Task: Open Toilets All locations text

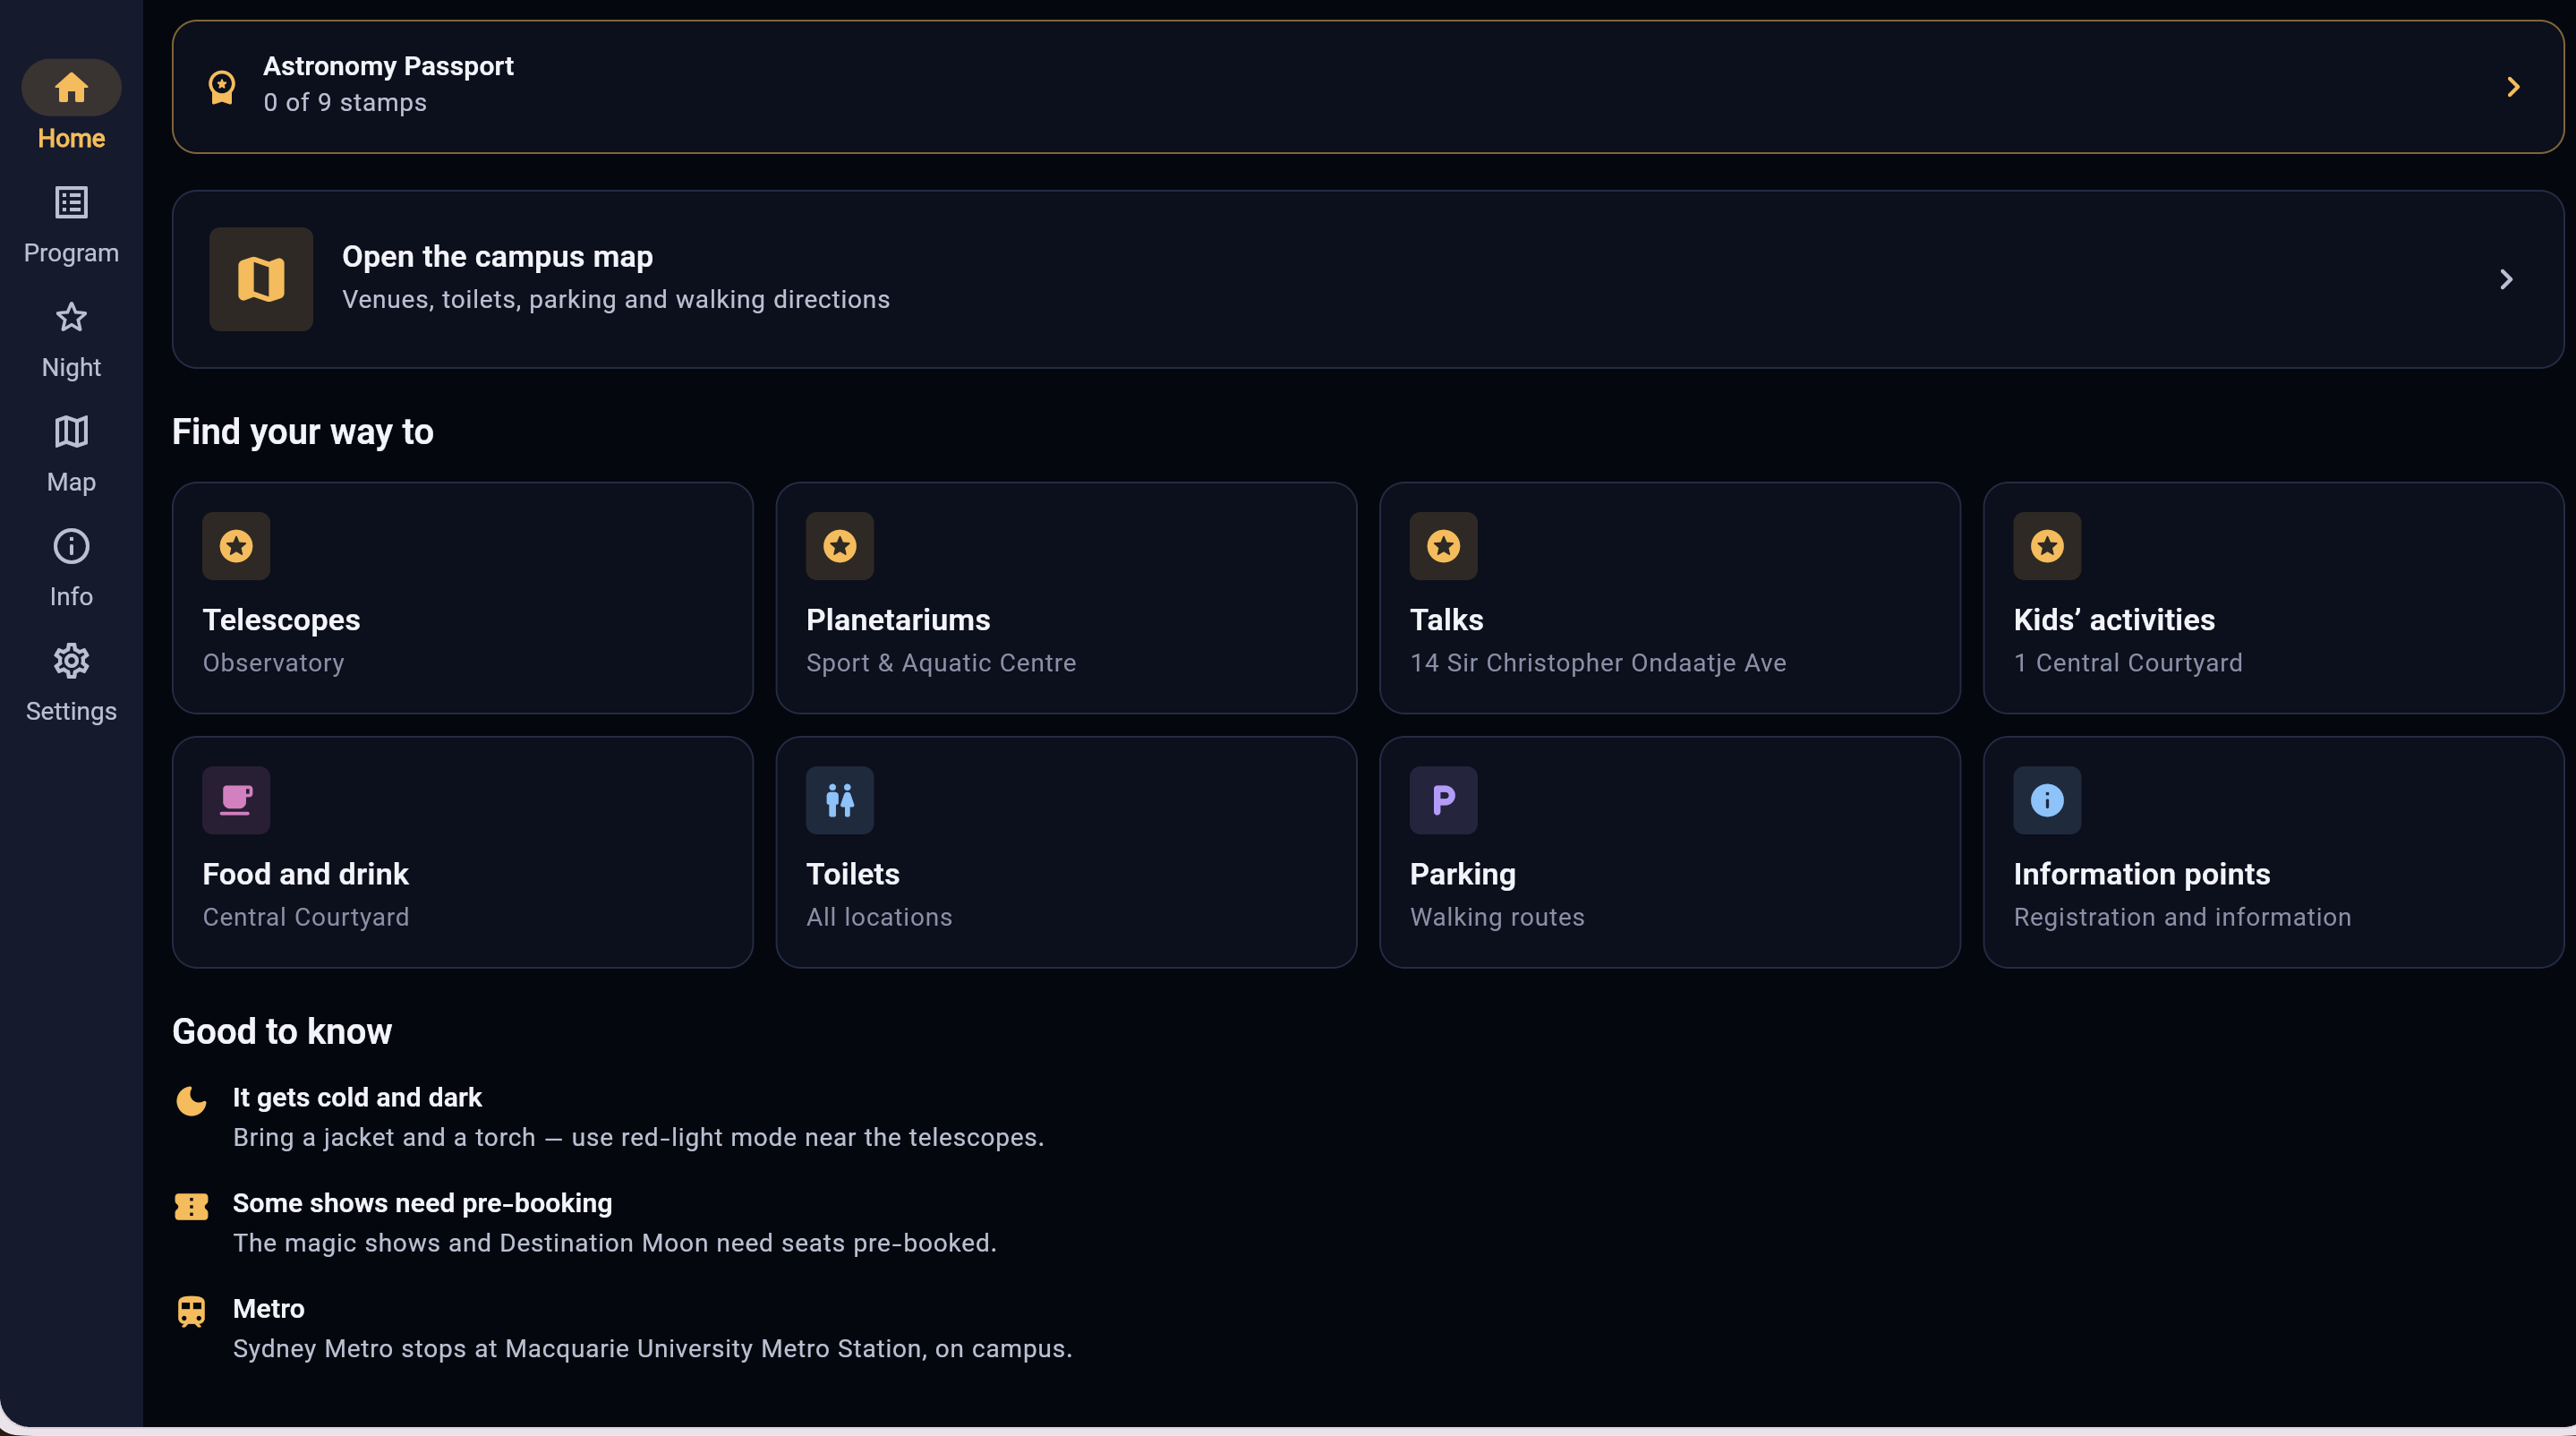Action: (879, 917)
